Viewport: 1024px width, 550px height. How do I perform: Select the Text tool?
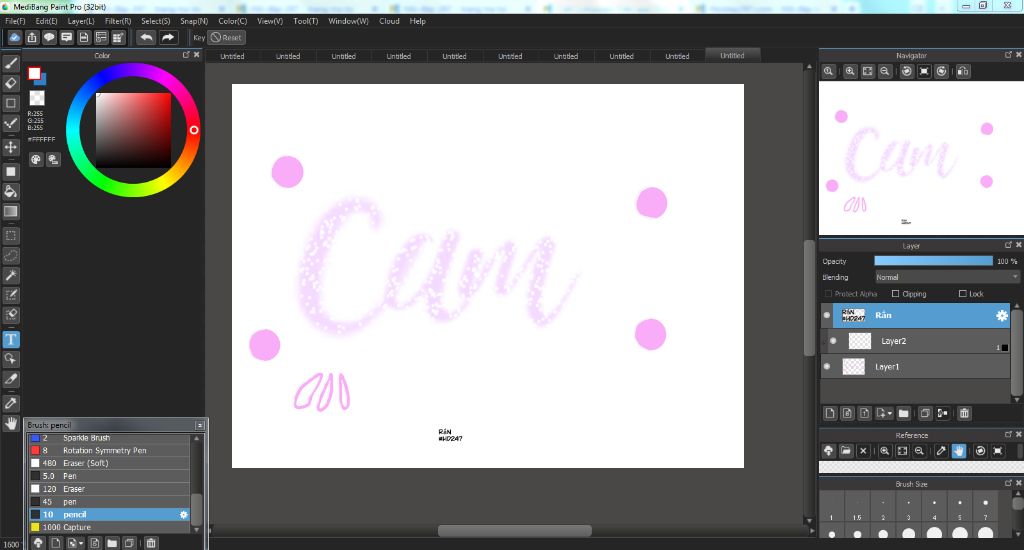pos(11,339)
